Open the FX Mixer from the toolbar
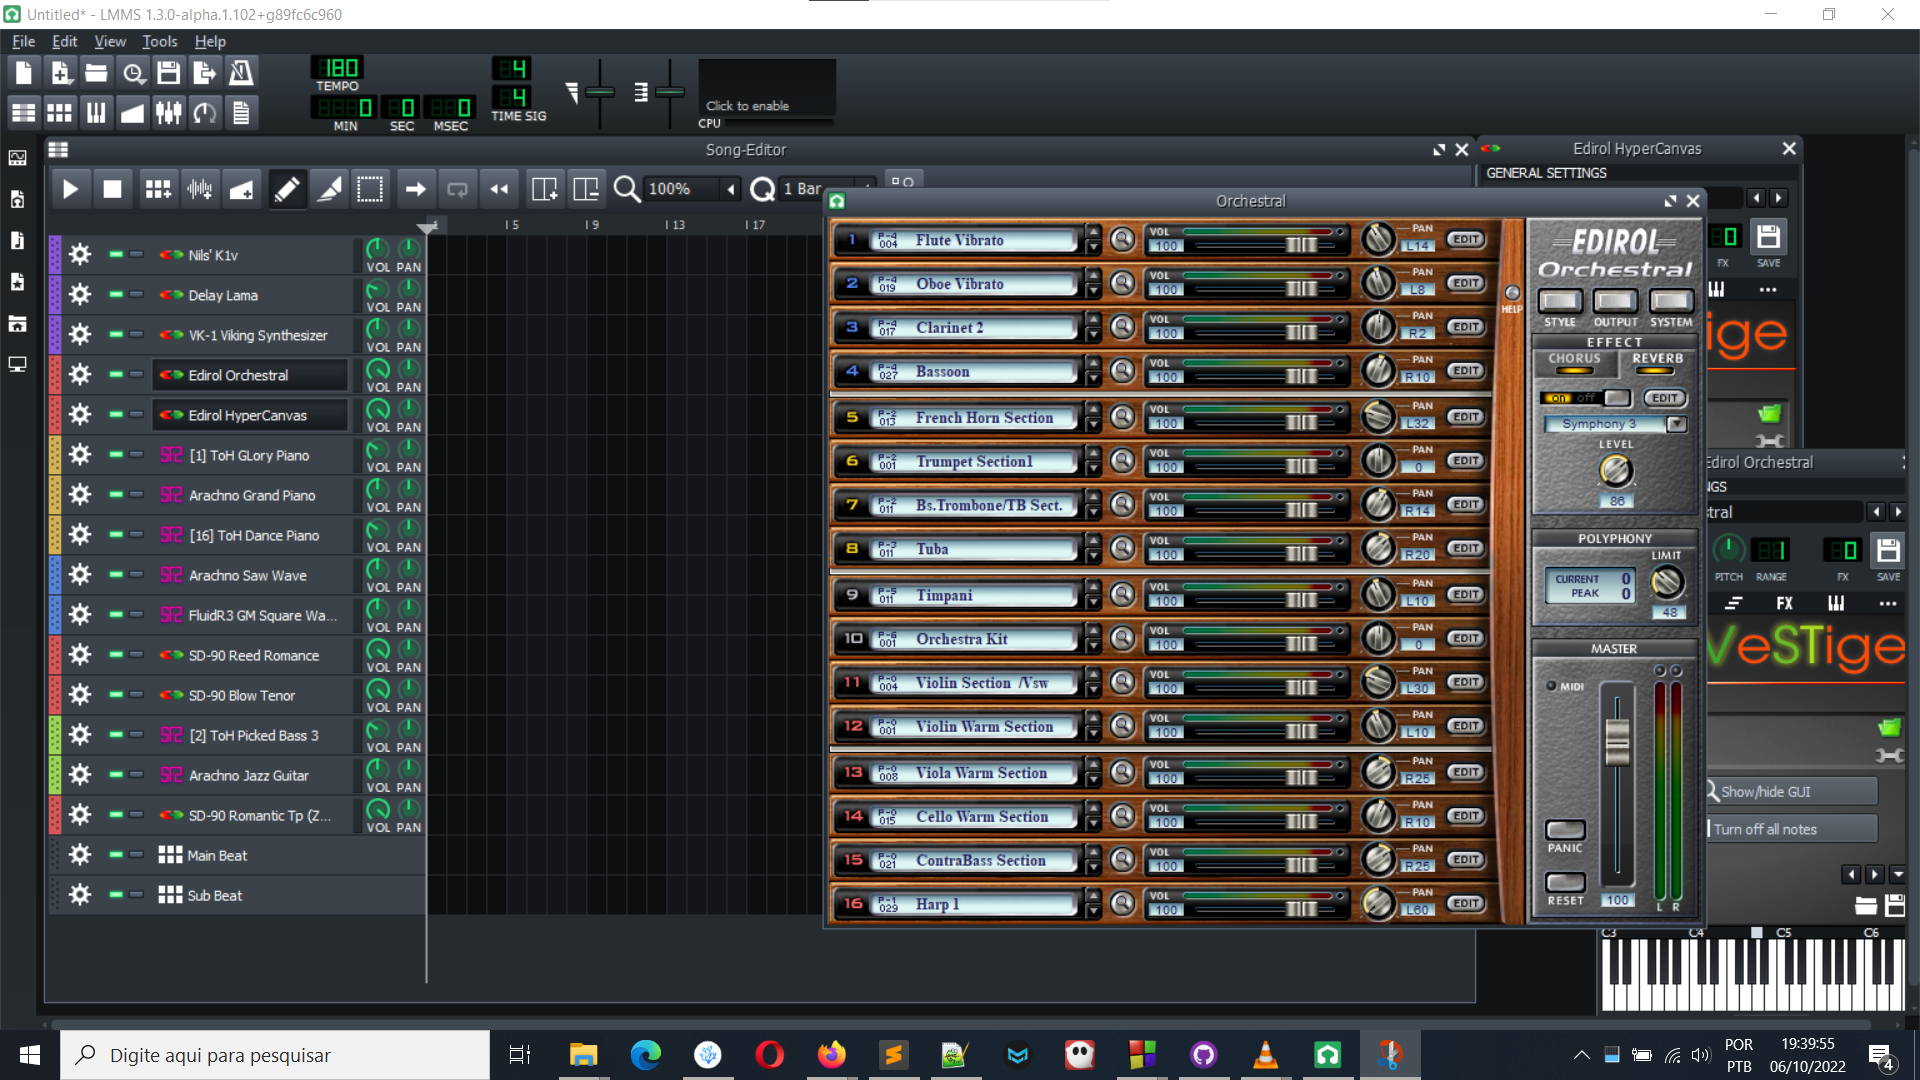 pyautogui.click(x=168, y=112)
